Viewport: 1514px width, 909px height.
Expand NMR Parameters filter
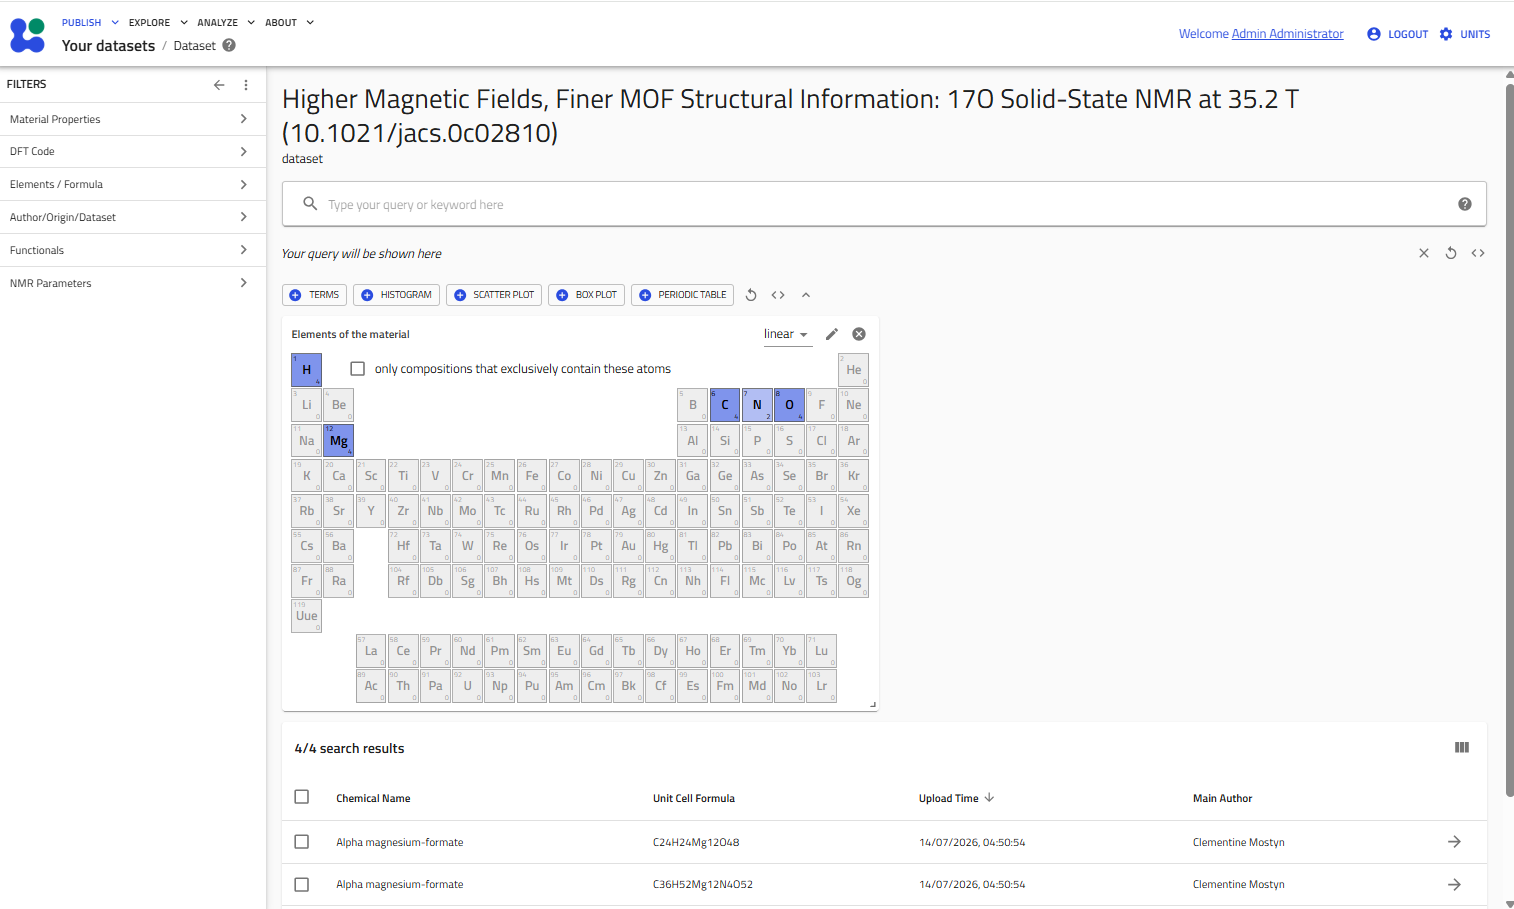coord(133,283)
